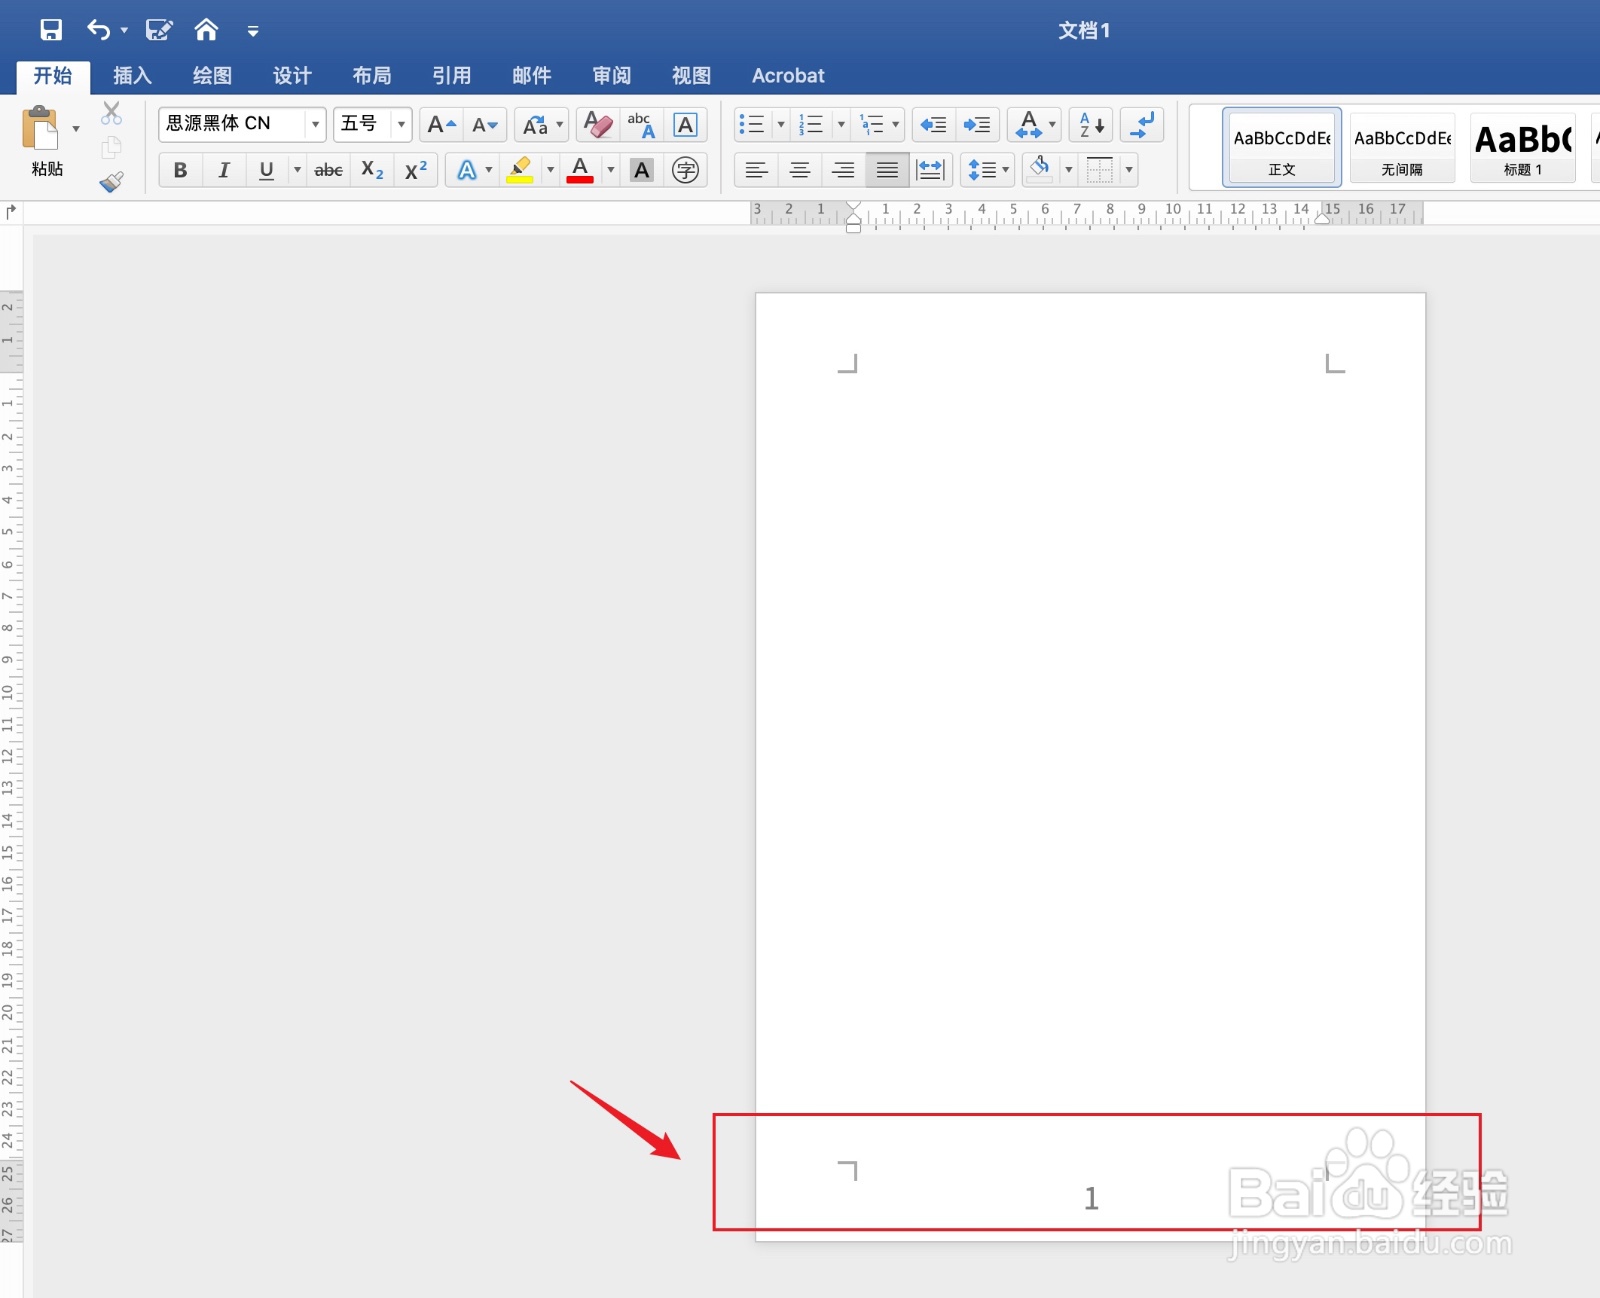Click the horizontal ruler indent marker
This screenshot has height=1298, width=1600.
[853, 217]
